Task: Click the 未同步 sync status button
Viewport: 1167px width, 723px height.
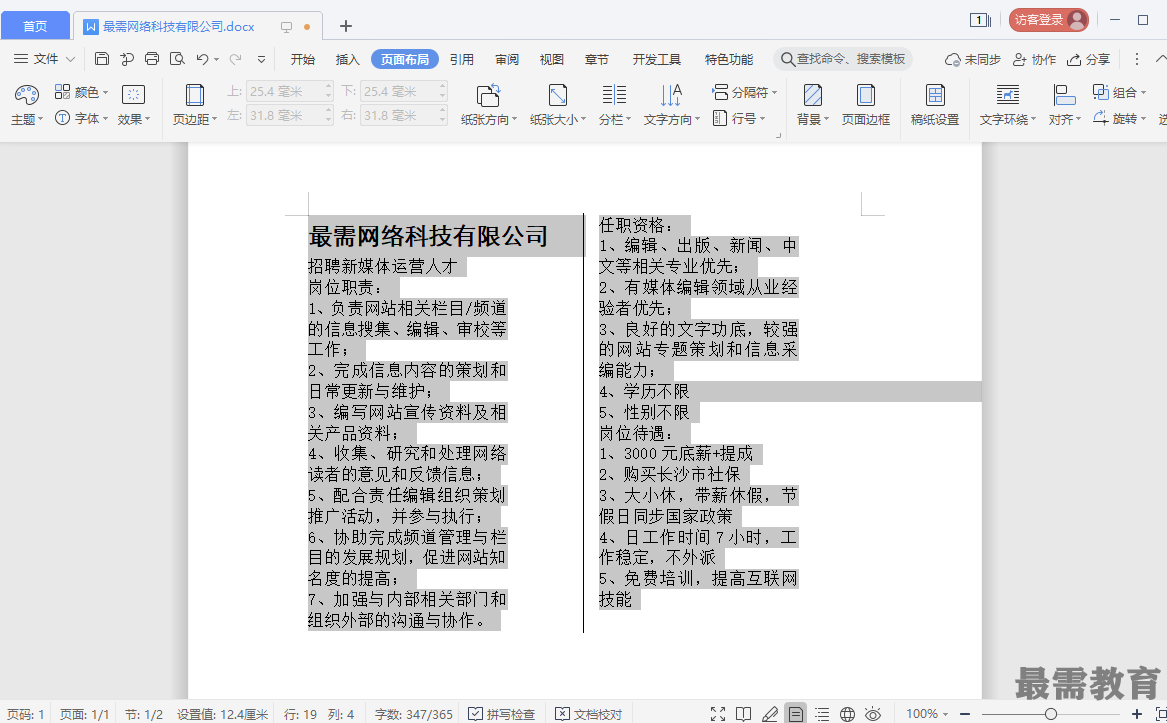Action: tap(973, 59)
